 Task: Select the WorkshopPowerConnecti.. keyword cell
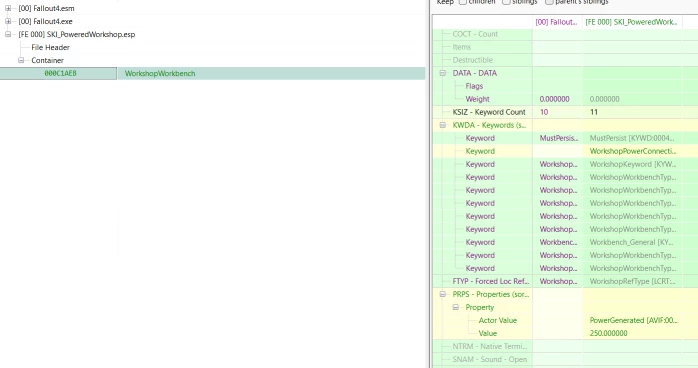(x=633, y=151)
